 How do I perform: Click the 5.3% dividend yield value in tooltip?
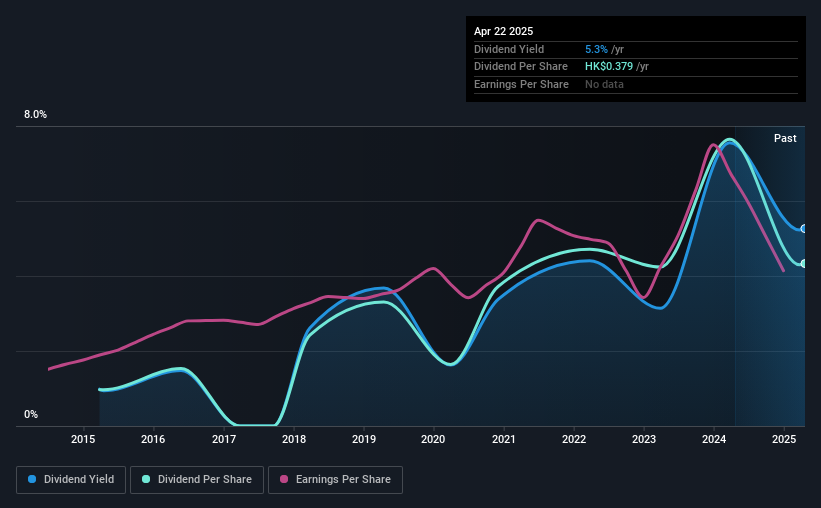coord(596,49)
